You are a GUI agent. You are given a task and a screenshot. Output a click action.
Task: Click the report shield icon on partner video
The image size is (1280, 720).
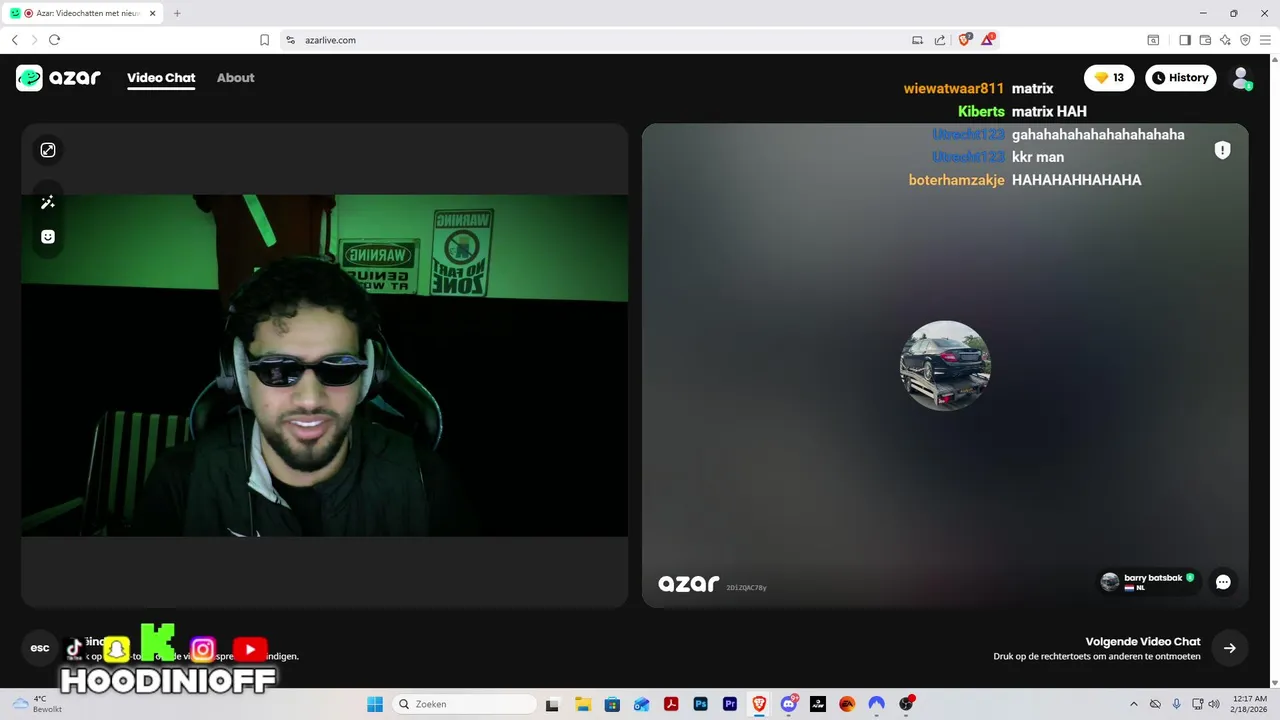click(x=1222, y=150)
